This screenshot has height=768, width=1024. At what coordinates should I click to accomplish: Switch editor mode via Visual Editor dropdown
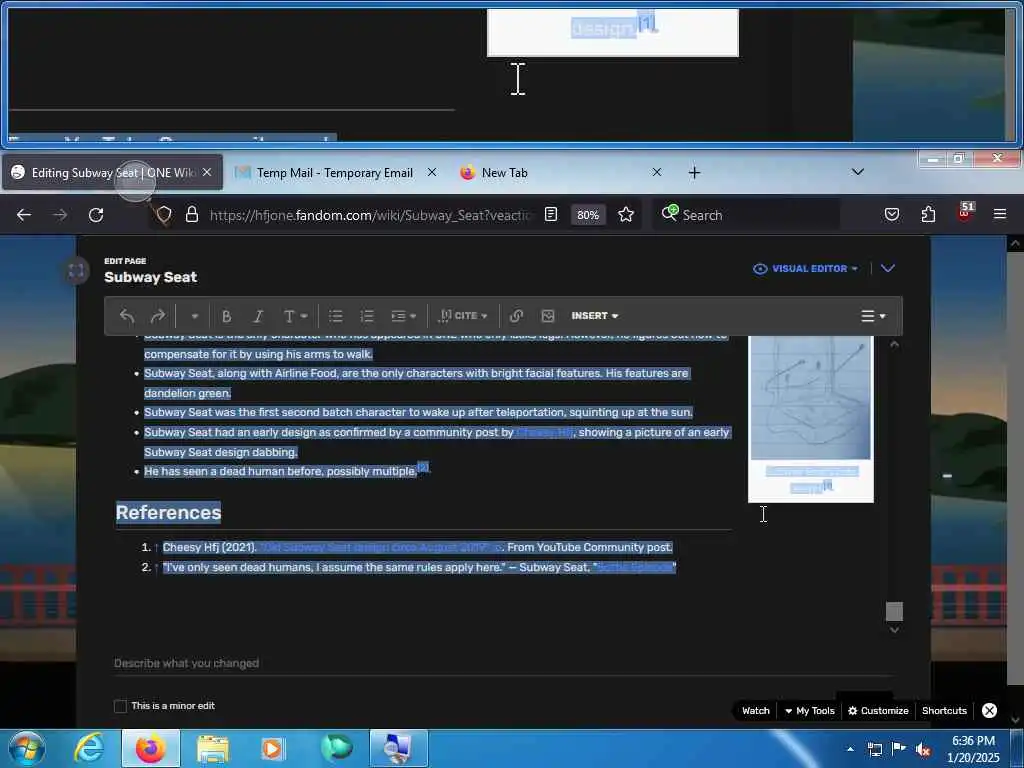805,268
